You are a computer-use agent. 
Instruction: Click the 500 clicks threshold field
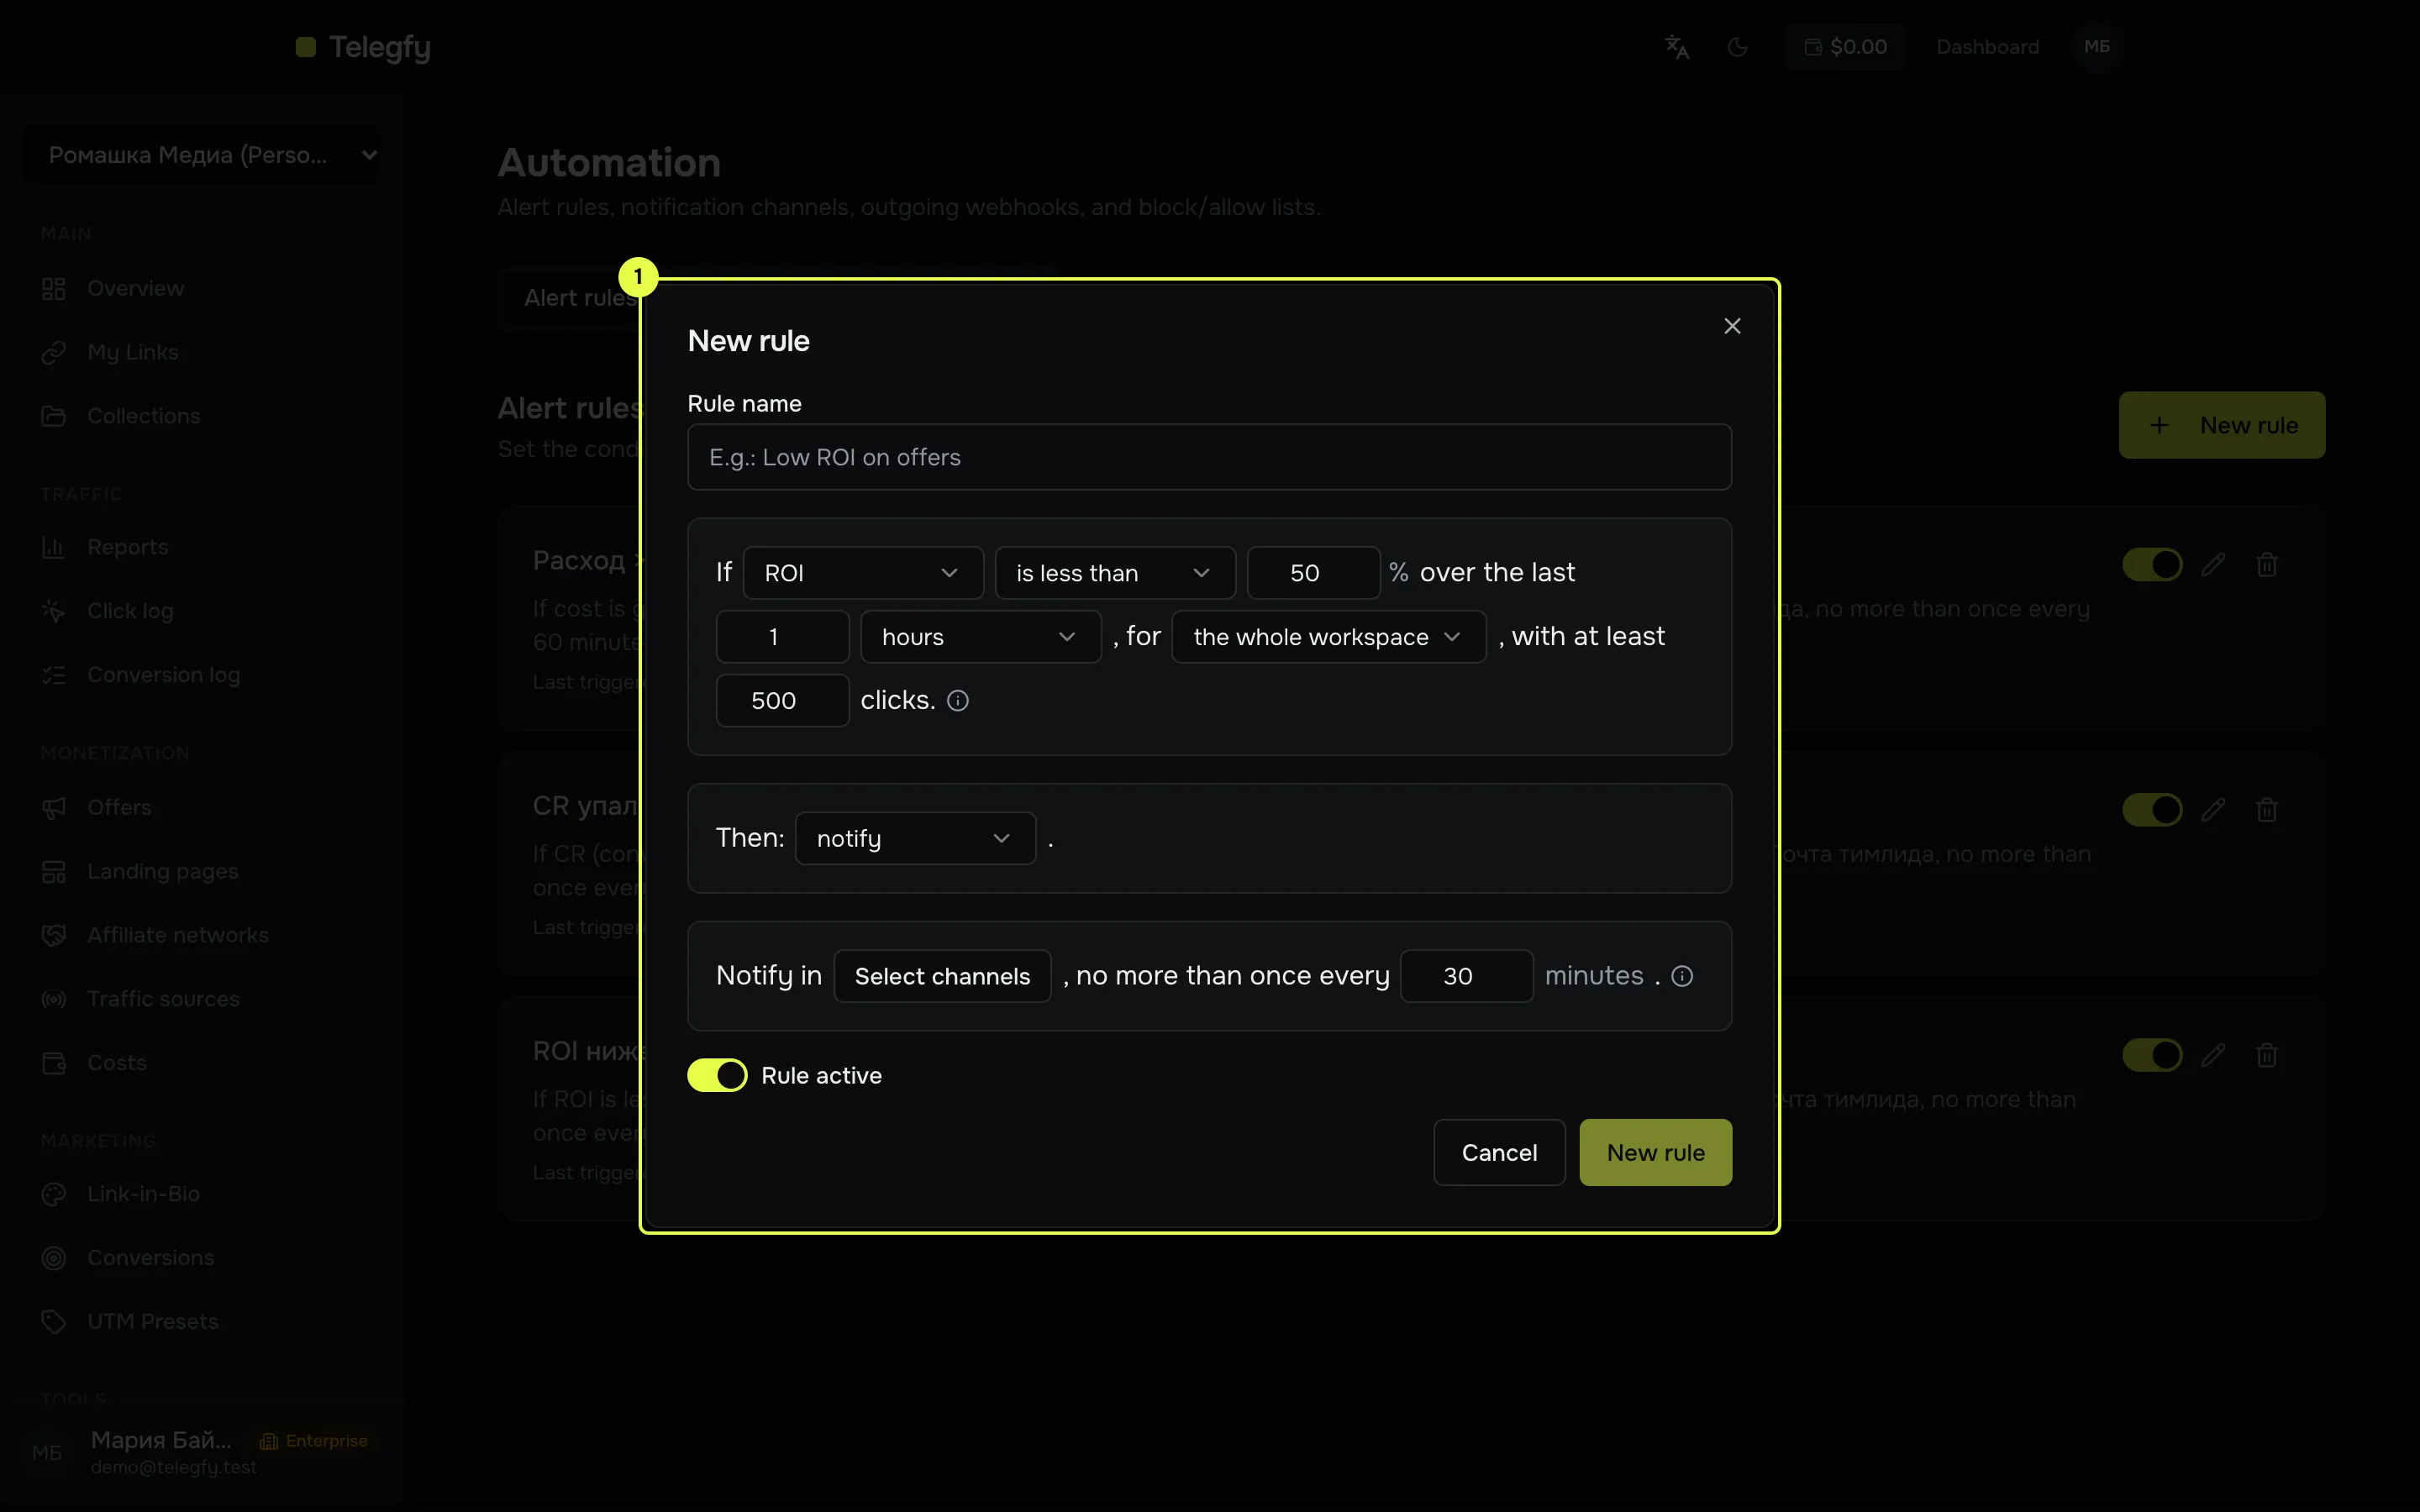click(x=782, y=701)
